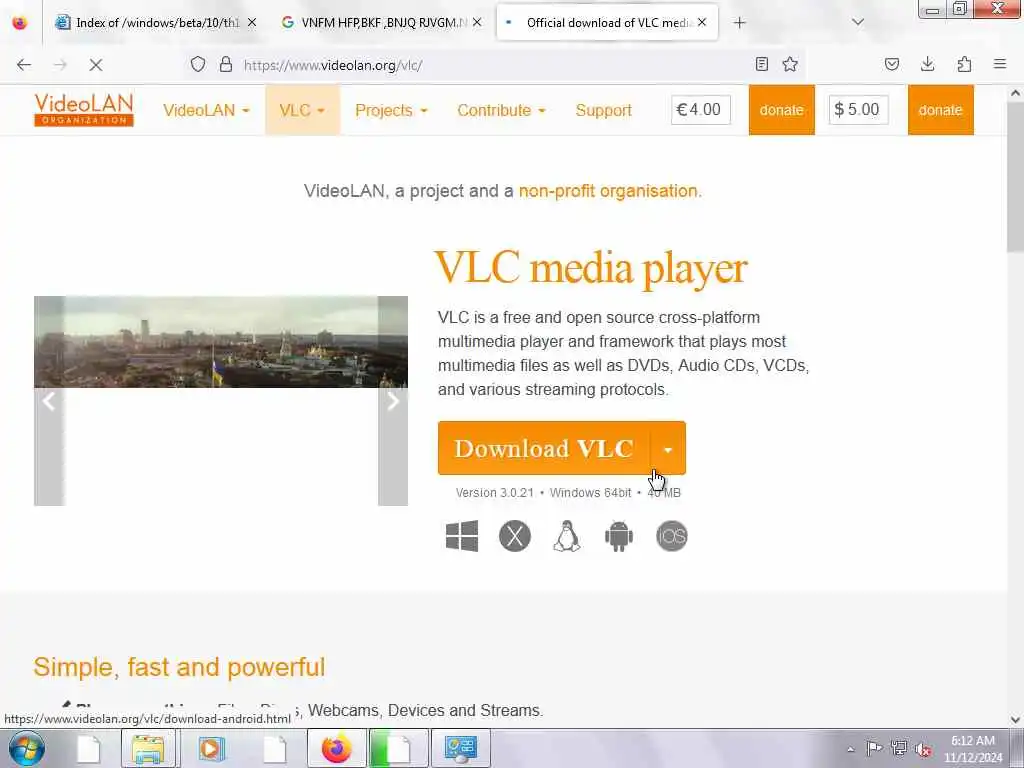Click the address bar URL
Screen dimensions: 1024x768
(333, 65)
